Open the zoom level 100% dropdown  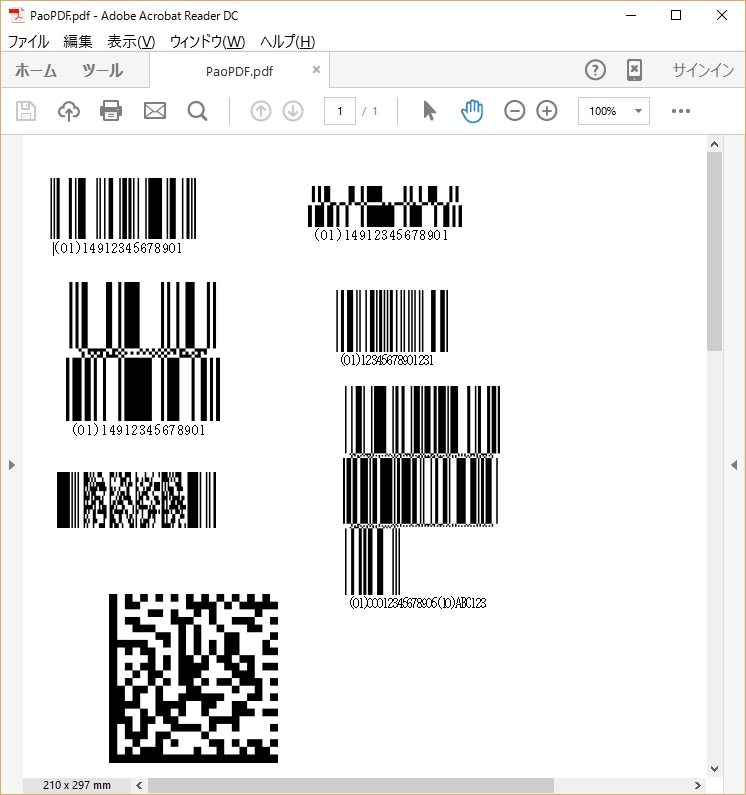point(614,111)
